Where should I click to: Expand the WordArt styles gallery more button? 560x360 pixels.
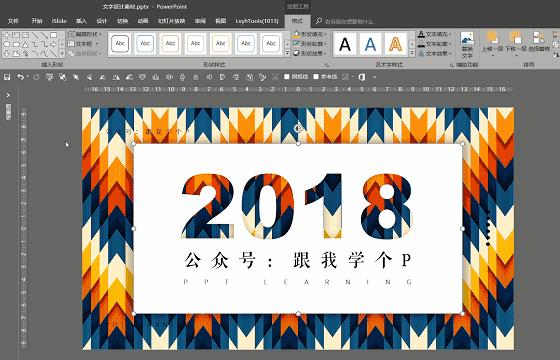pyautogui.click(x=412, y=53)
